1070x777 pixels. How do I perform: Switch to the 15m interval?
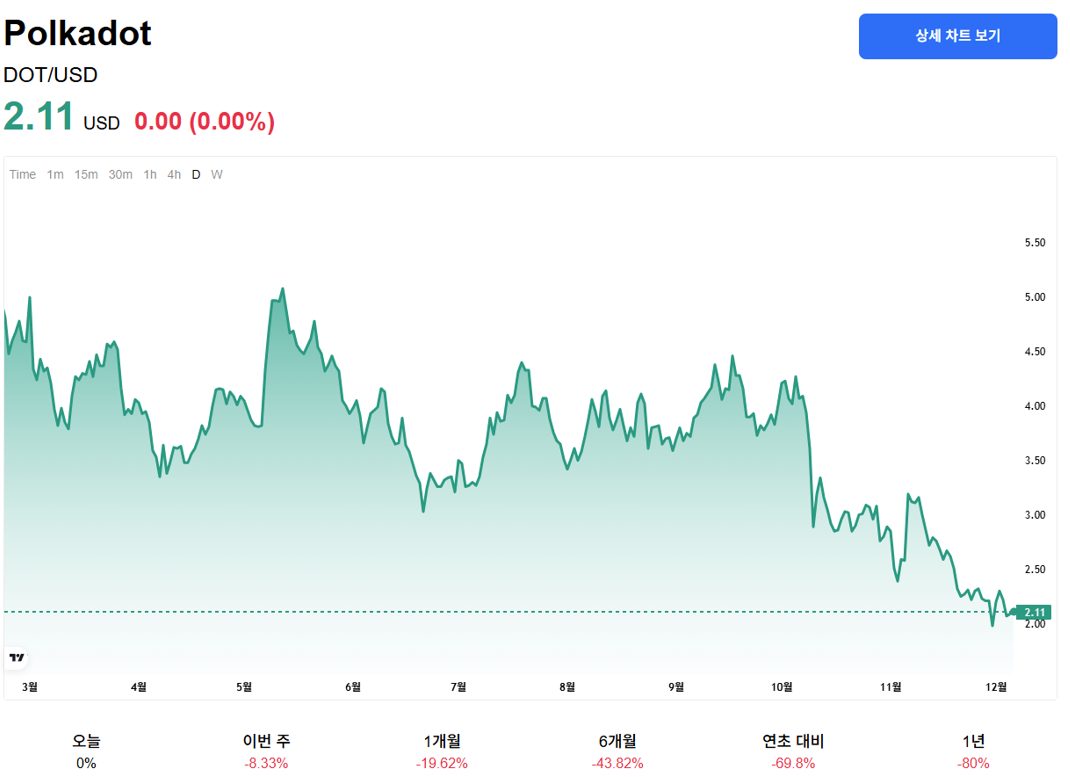(86, 175)
